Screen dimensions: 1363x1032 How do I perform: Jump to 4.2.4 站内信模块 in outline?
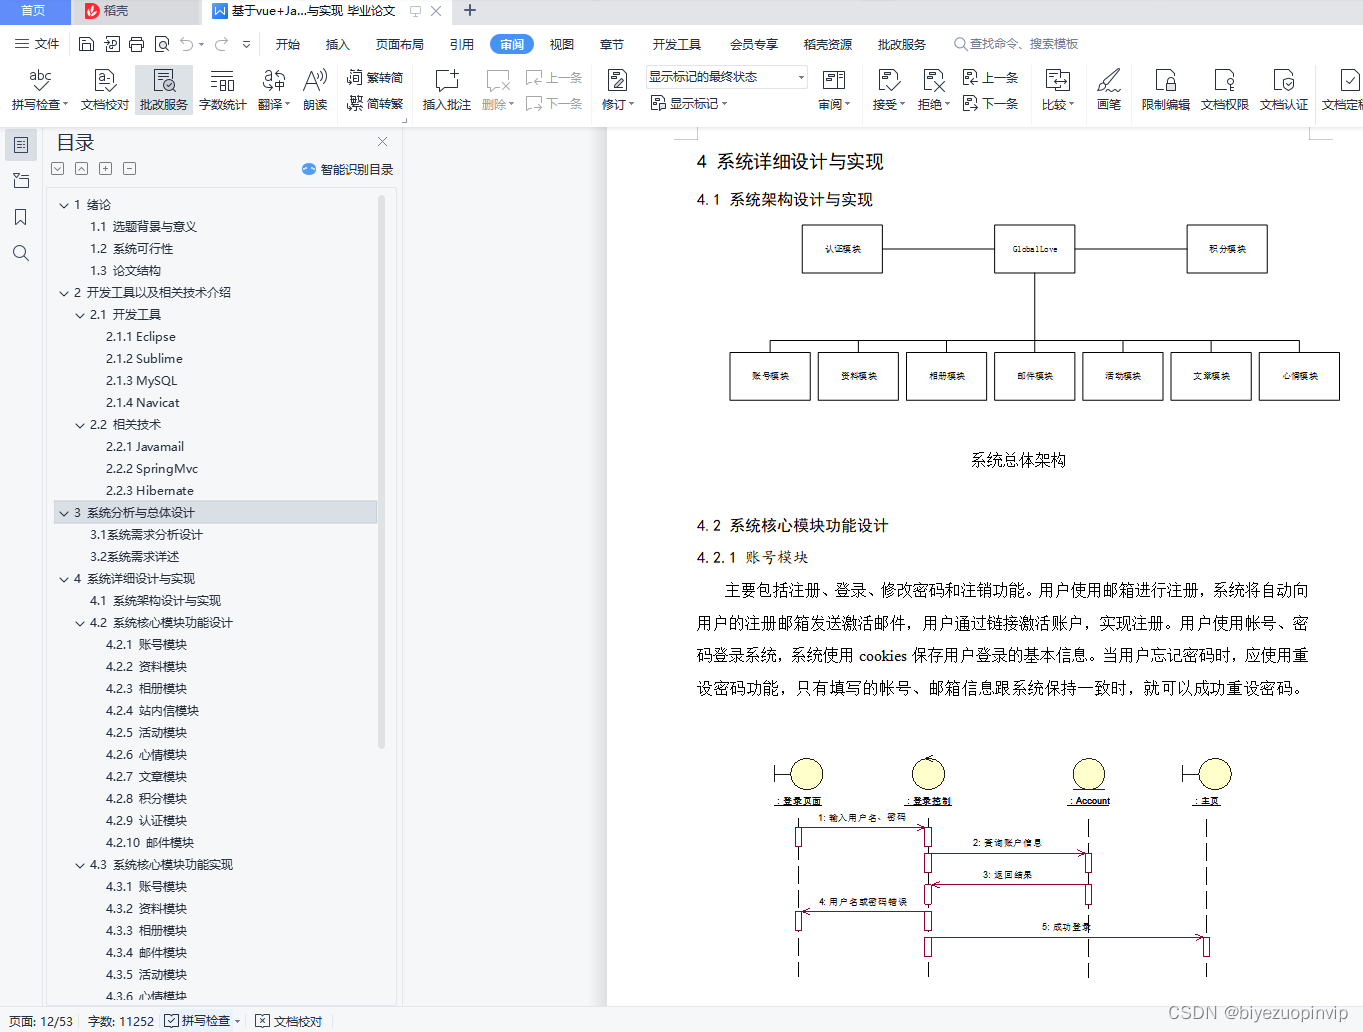tap(152, 711)
